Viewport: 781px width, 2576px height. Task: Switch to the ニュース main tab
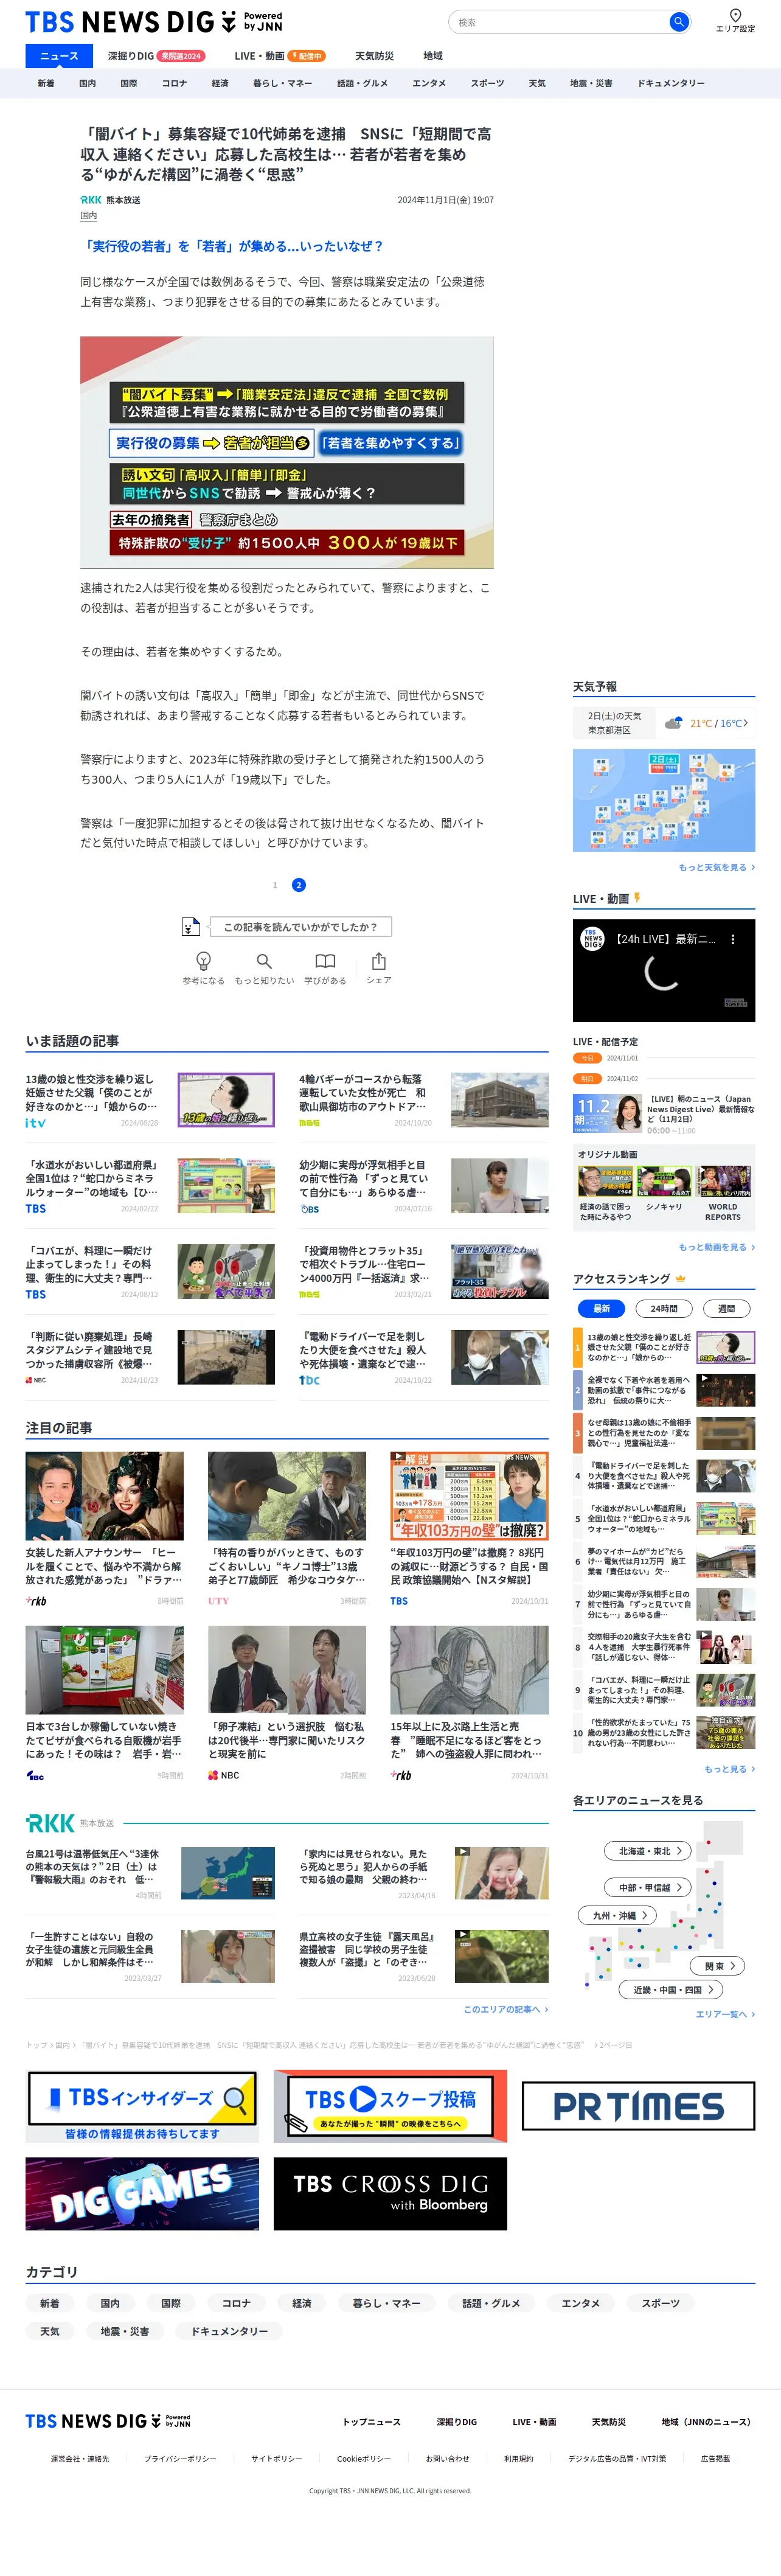coord(59,56)
